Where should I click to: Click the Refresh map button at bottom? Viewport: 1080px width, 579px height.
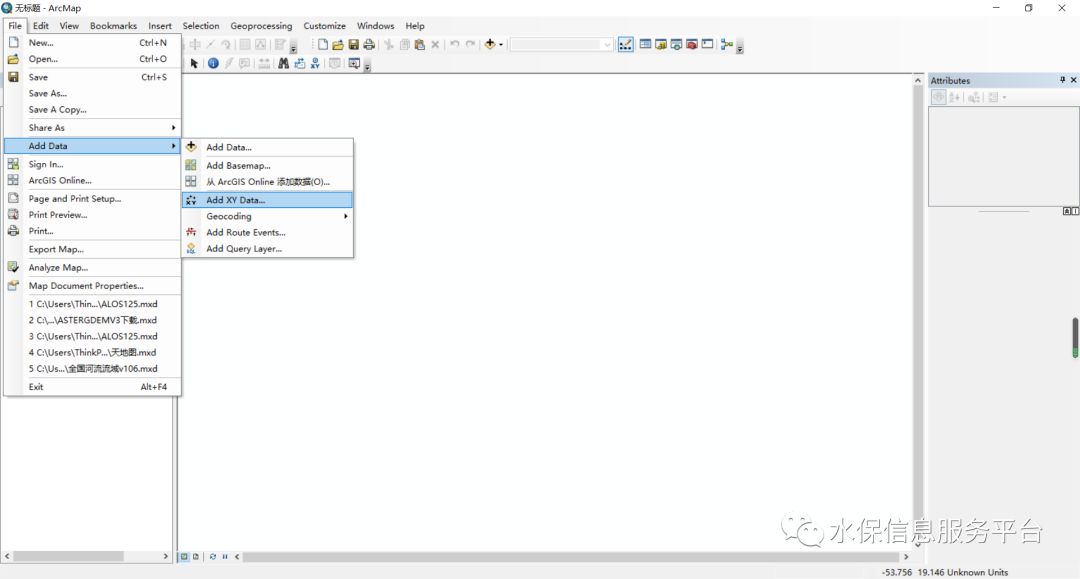[x=213, y=556]
